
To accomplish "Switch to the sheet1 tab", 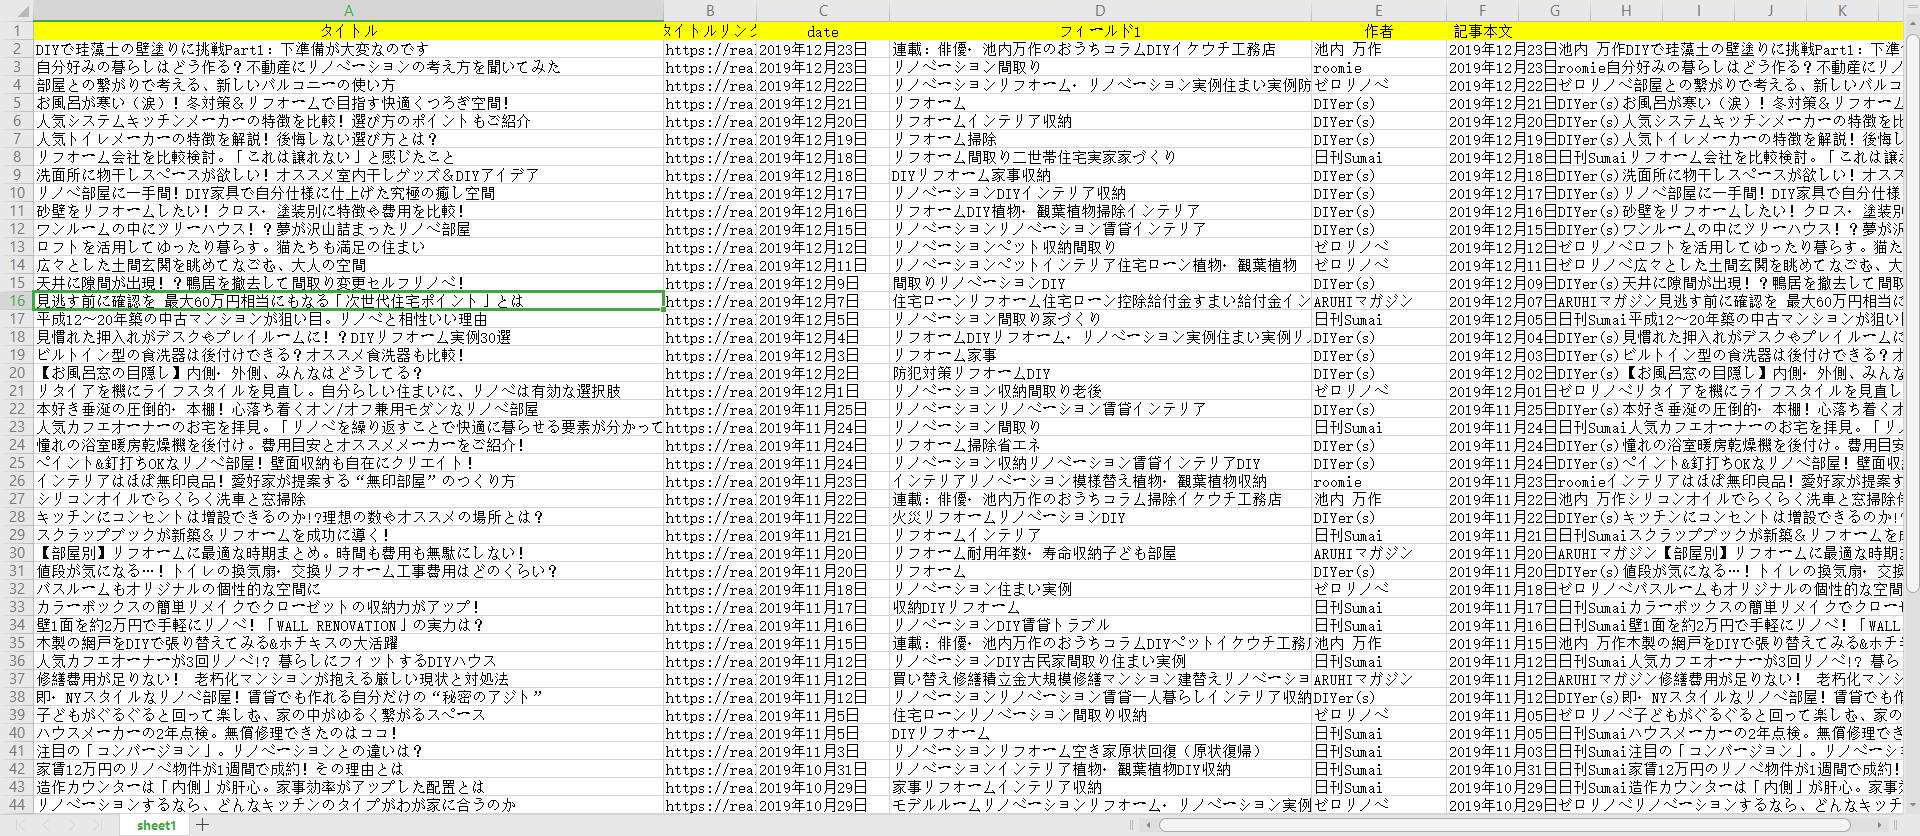I will coord(156,825).
